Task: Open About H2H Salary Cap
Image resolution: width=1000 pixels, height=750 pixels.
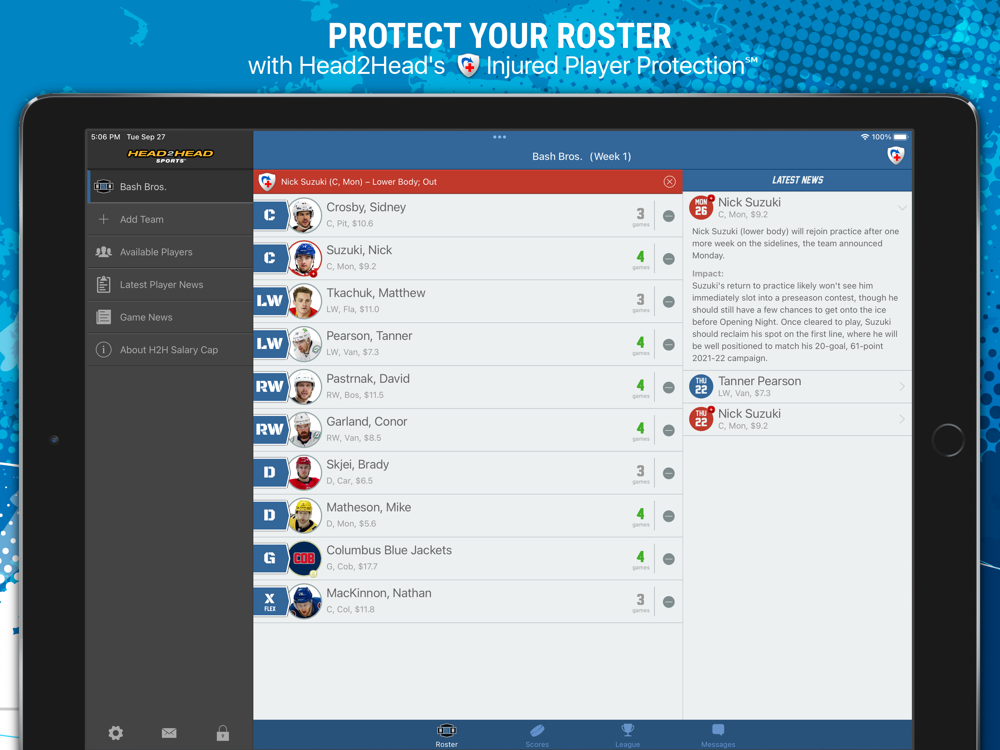Action: (x=170, y=349)
